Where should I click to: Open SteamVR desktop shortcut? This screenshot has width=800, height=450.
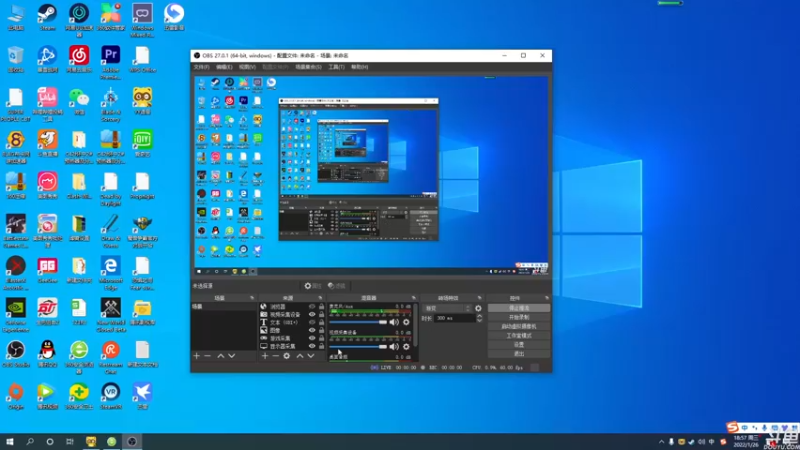[x=111, y=396]
